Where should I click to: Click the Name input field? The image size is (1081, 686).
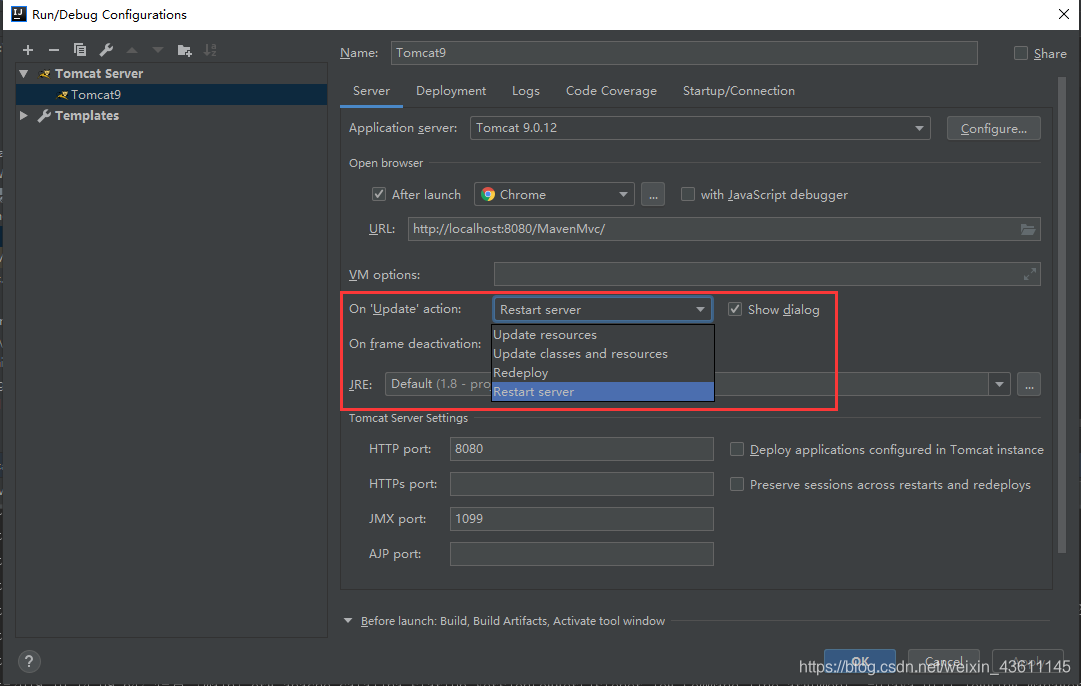[684, 53]
